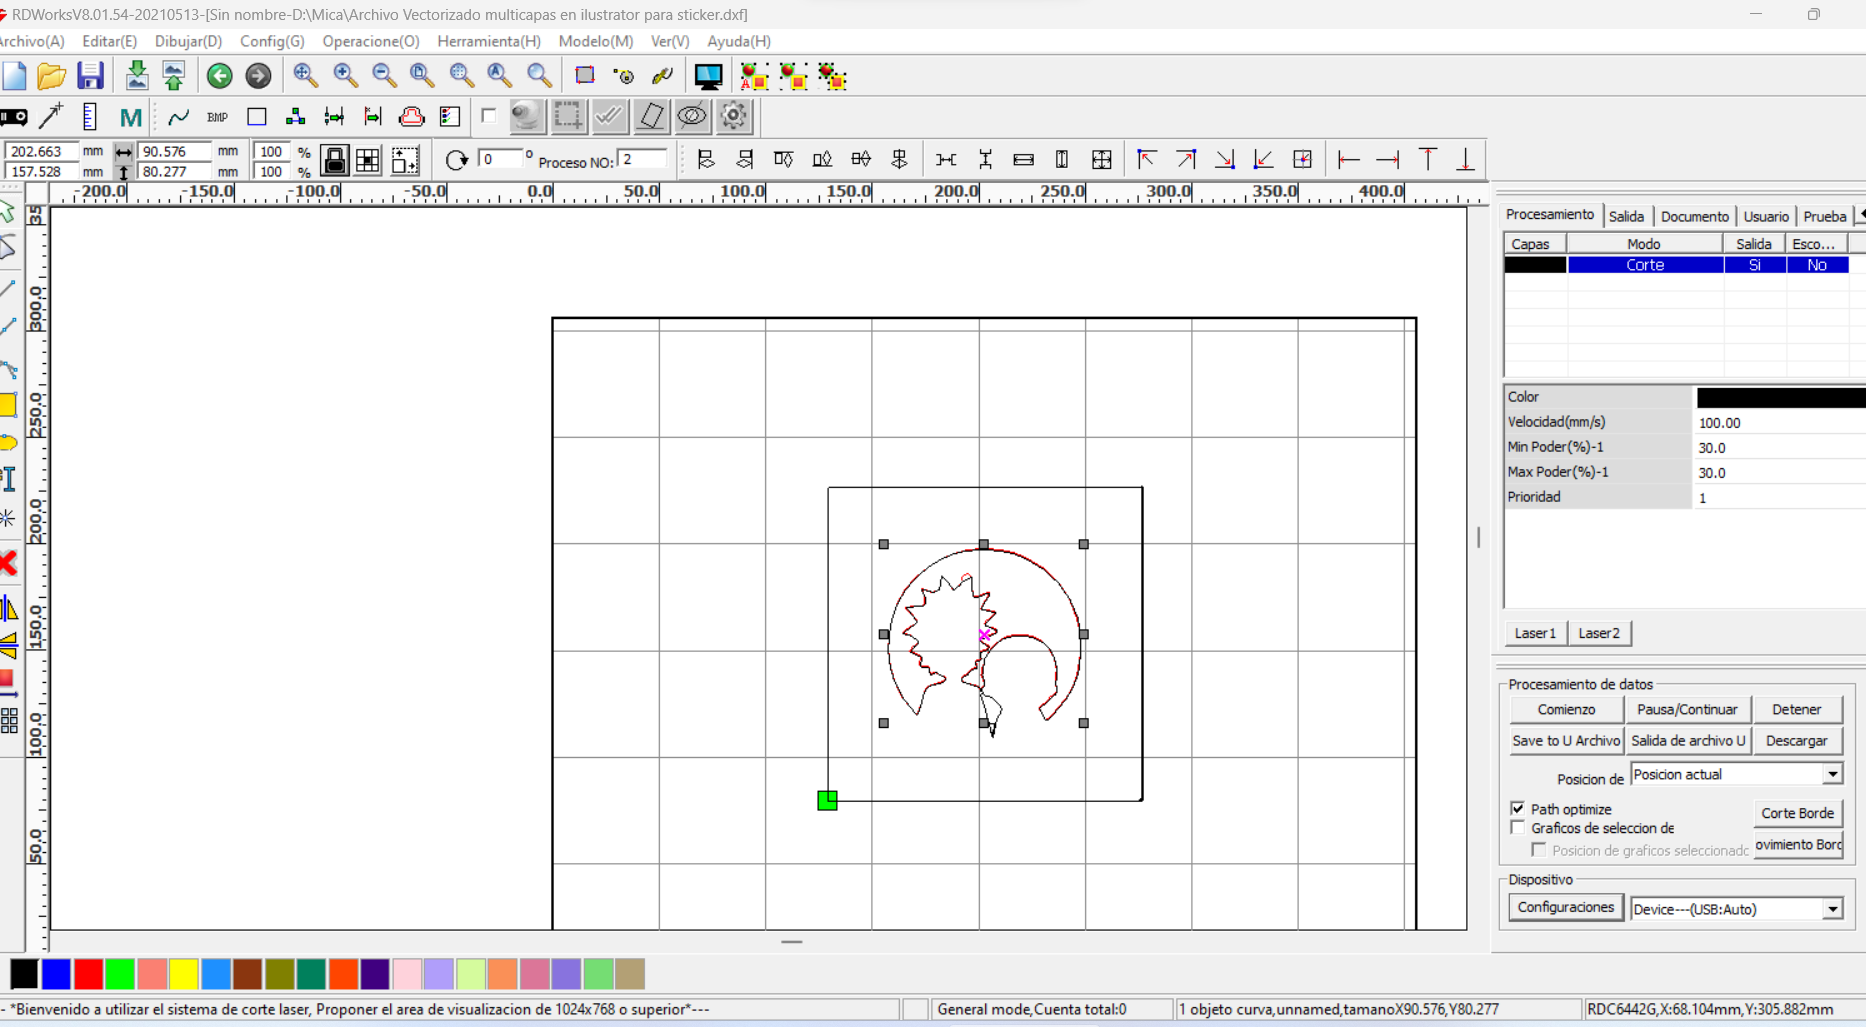1866x1027 pixels.
Task: Undo with the green left arrow icon
Action: tap(219, 76)
